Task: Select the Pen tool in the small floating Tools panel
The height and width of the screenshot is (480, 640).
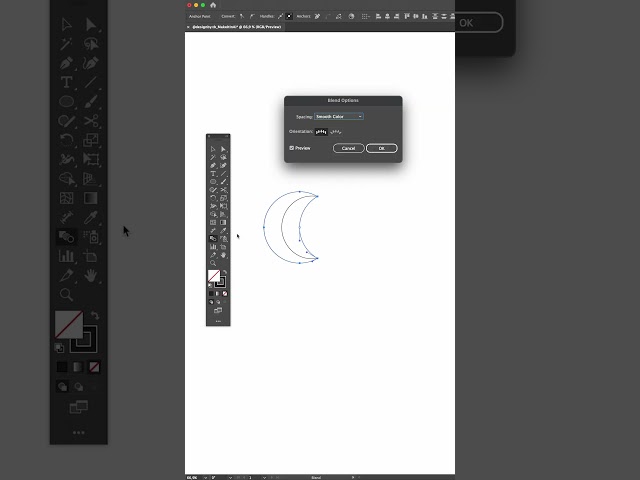Action: pos(213,165)
